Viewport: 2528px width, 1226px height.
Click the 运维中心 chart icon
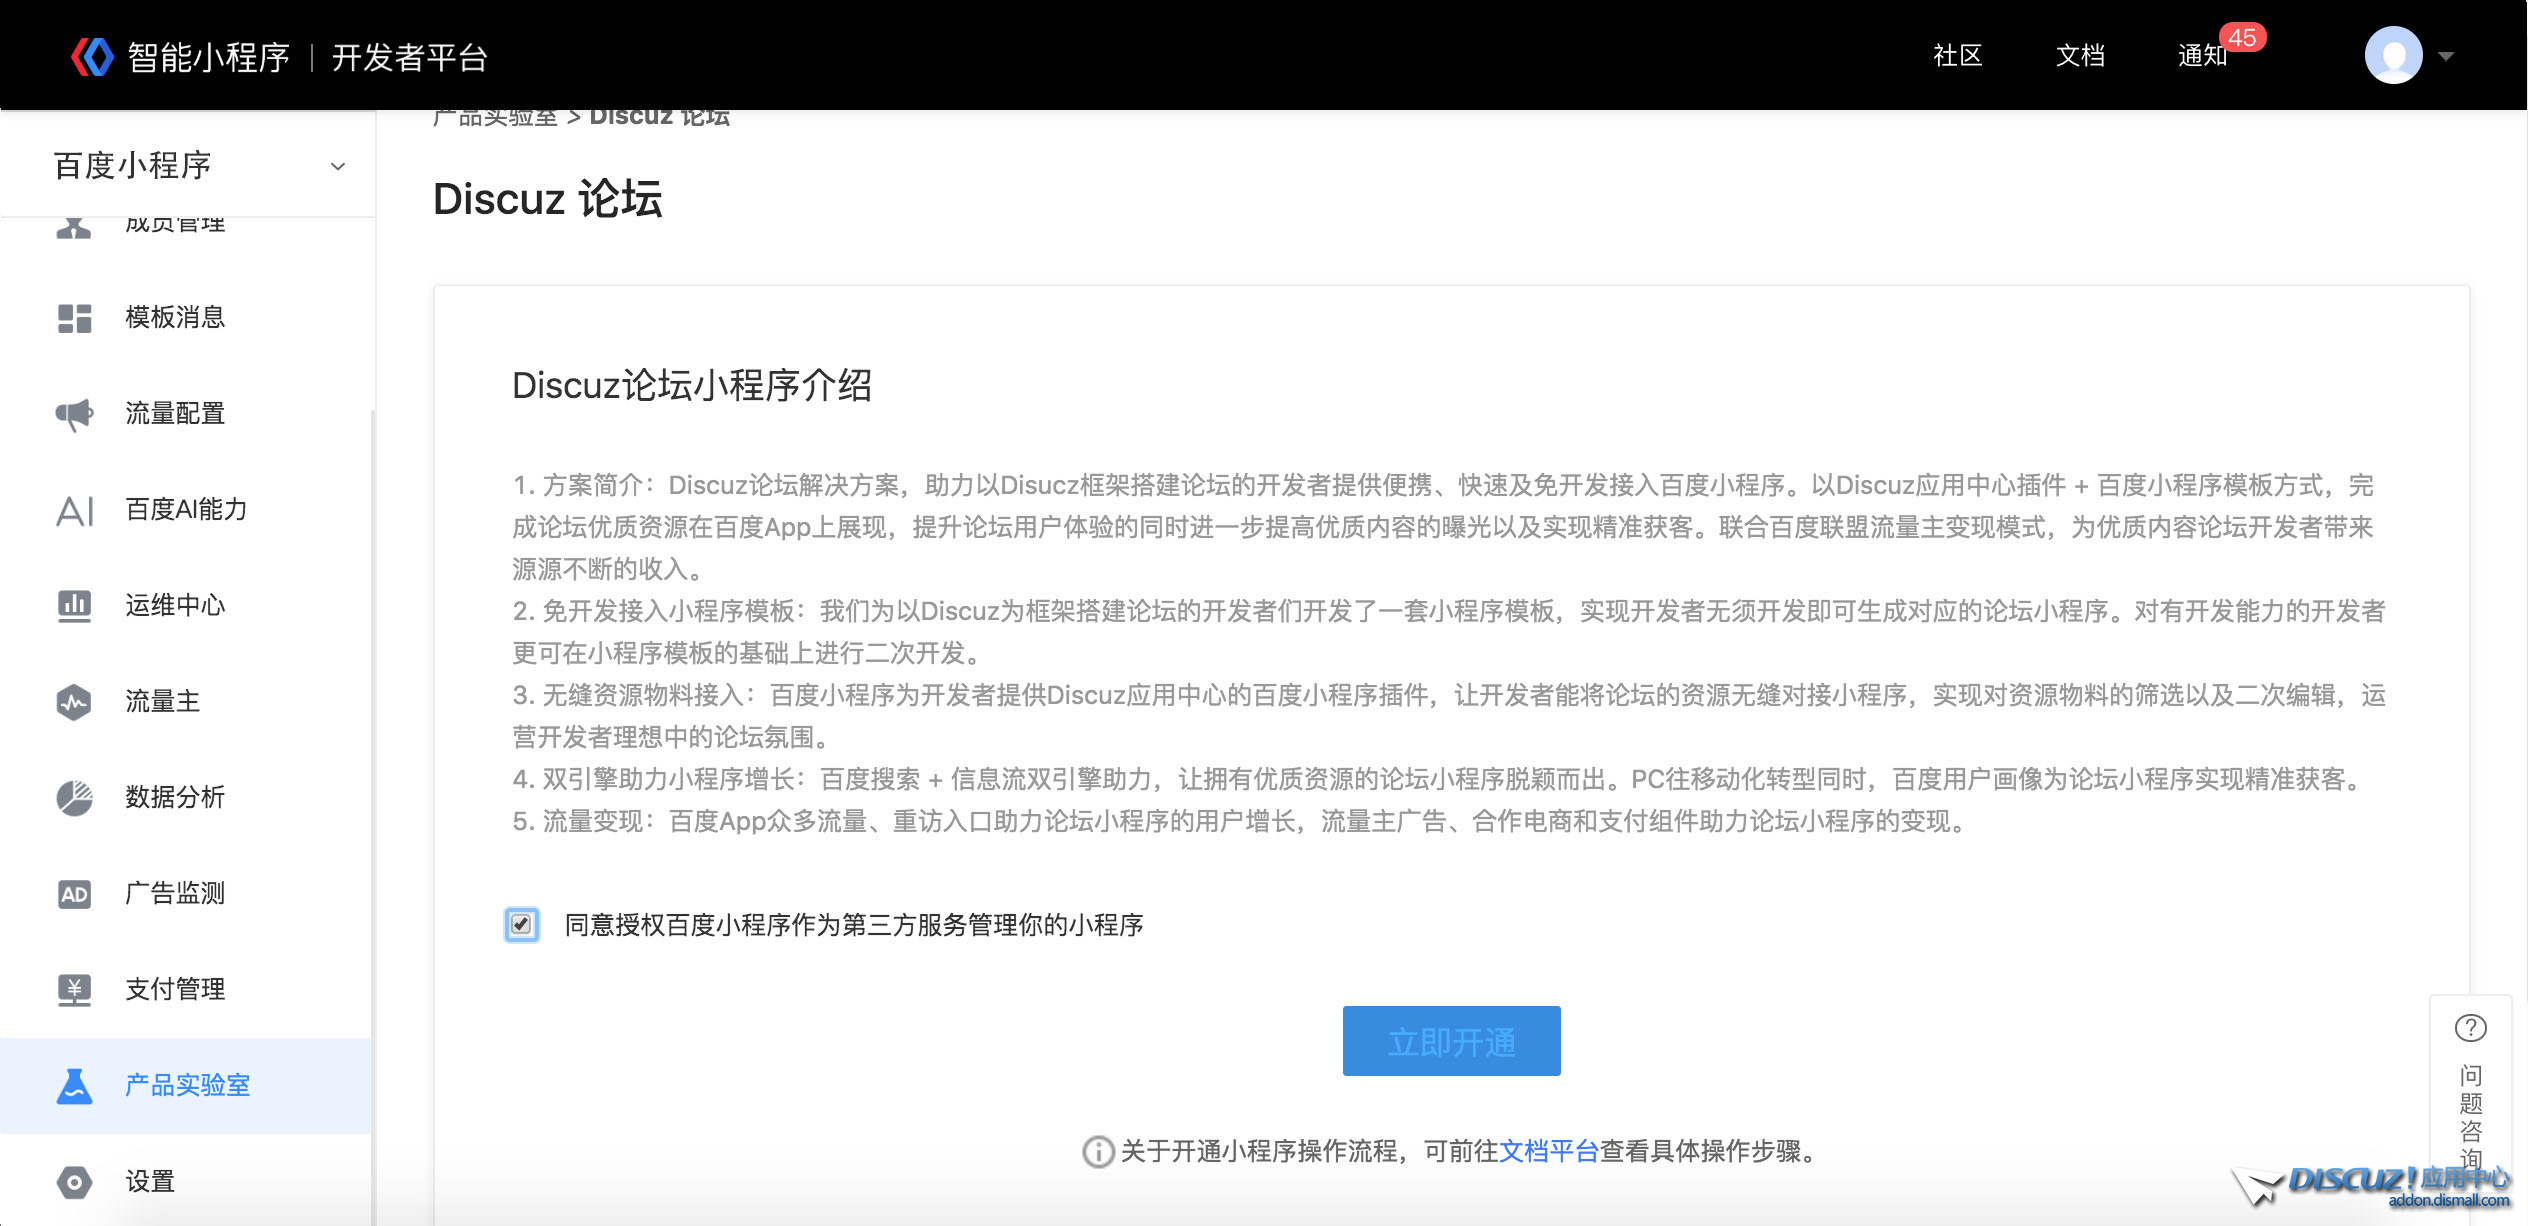coord(74,606)
